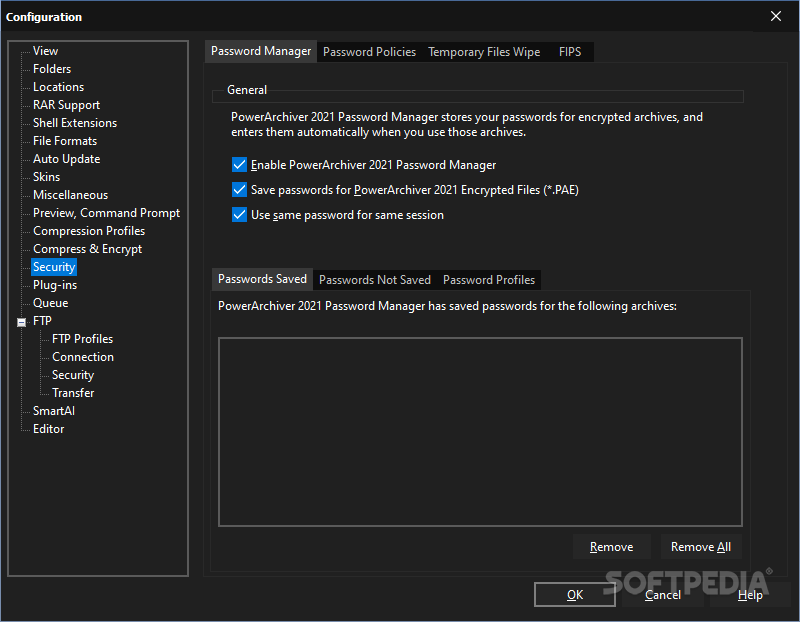The height and width of the screenshot is (622, 800).
Task: Open the Passwords Not Saved tab
Action: 375,280
